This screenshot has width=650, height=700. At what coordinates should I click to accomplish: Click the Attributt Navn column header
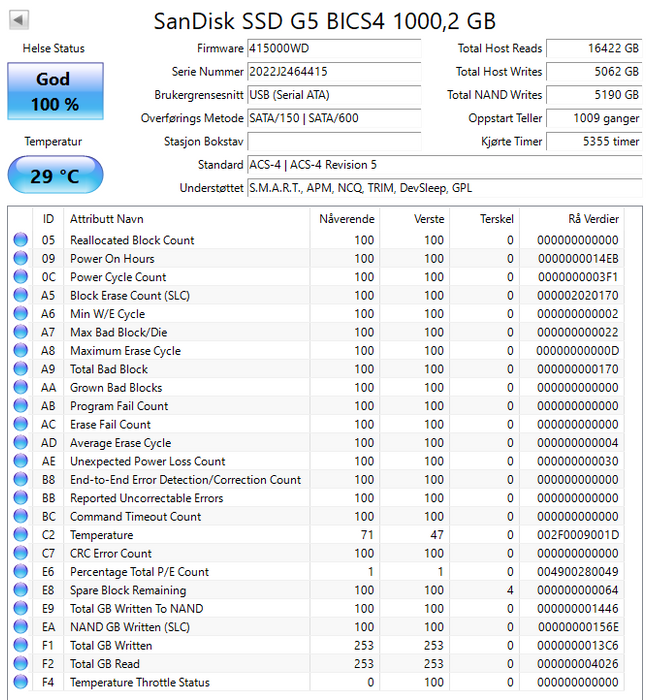[x=107, y=219]
